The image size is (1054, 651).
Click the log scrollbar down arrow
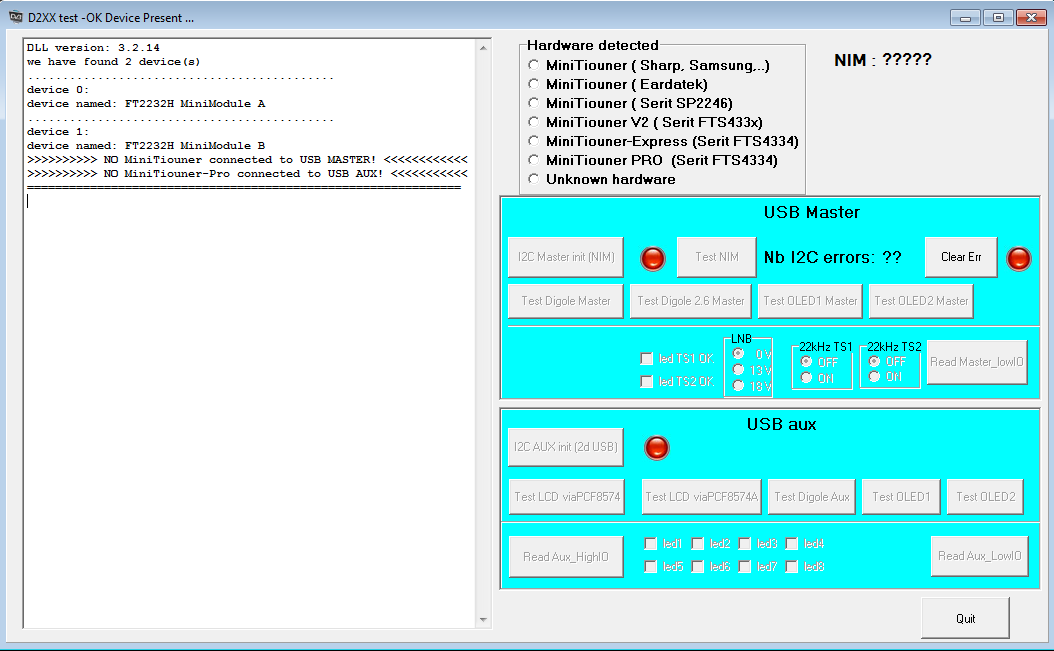(x=483, y=619)
